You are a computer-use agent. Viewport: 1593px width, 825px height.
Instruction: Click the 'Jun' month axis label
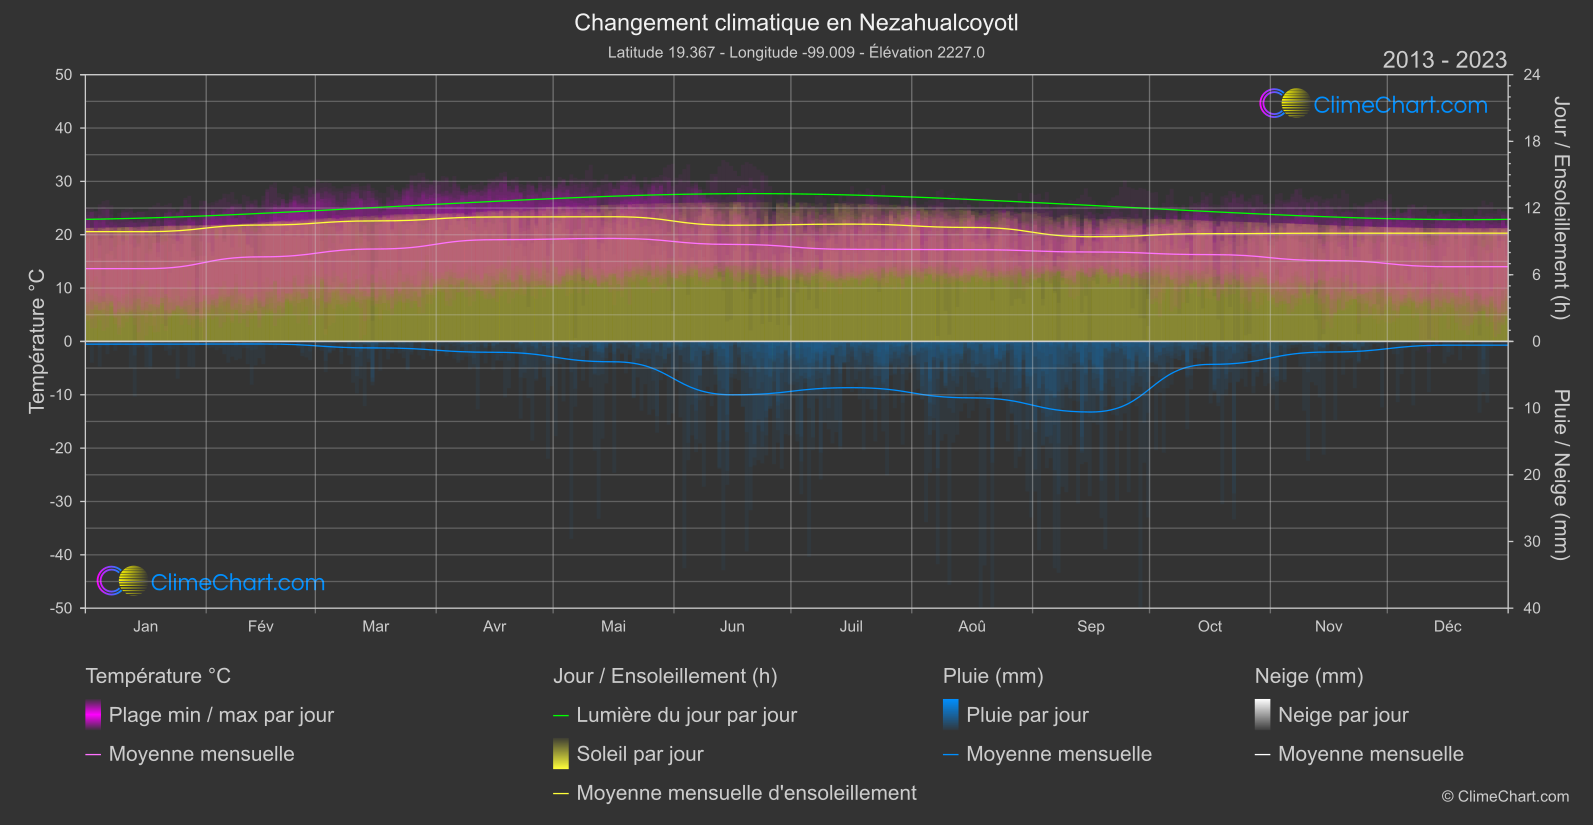[x=733, y=626]
